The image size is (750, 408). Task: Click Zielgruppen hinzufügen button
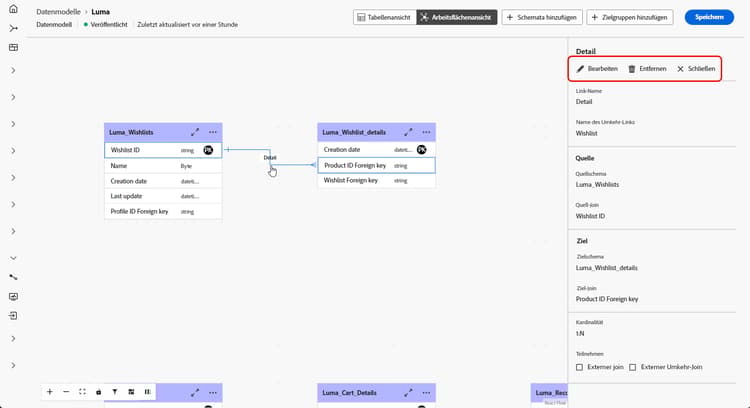tap(630, 17)
